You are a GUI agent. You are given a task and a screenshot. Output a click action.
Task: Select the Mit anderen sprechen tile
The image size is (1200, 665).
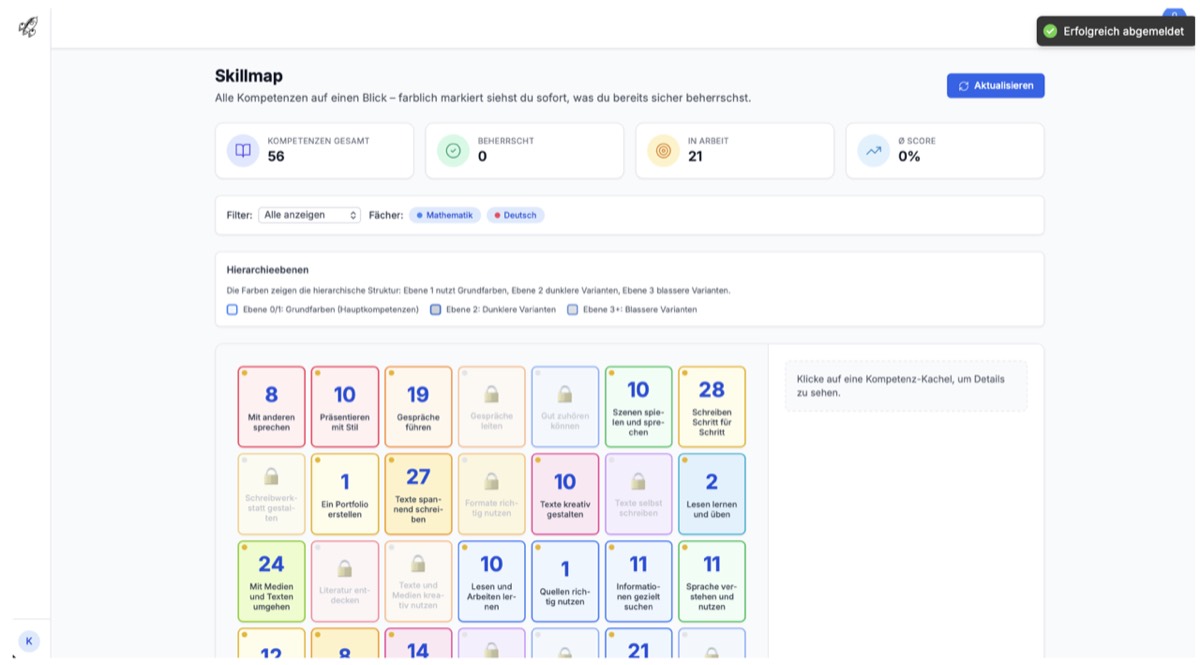[271, 406]
